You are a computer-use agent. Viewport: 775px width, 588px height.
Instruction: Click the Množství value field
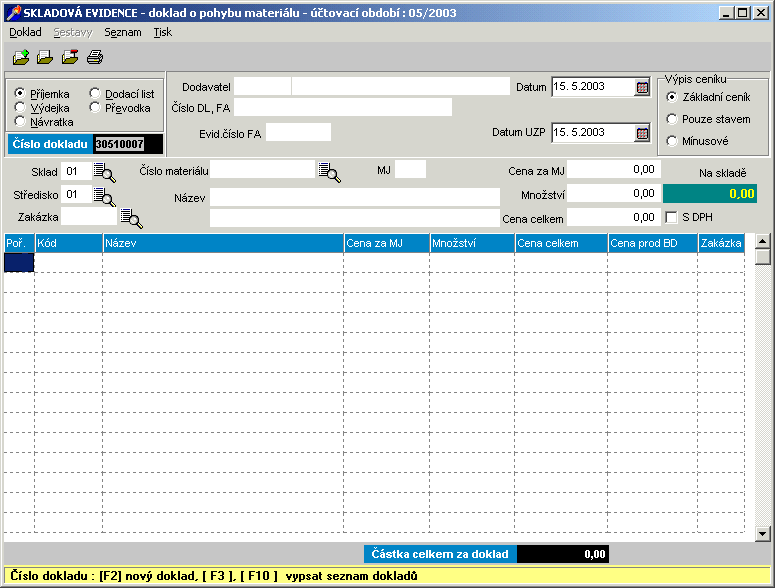click(614, 193)
